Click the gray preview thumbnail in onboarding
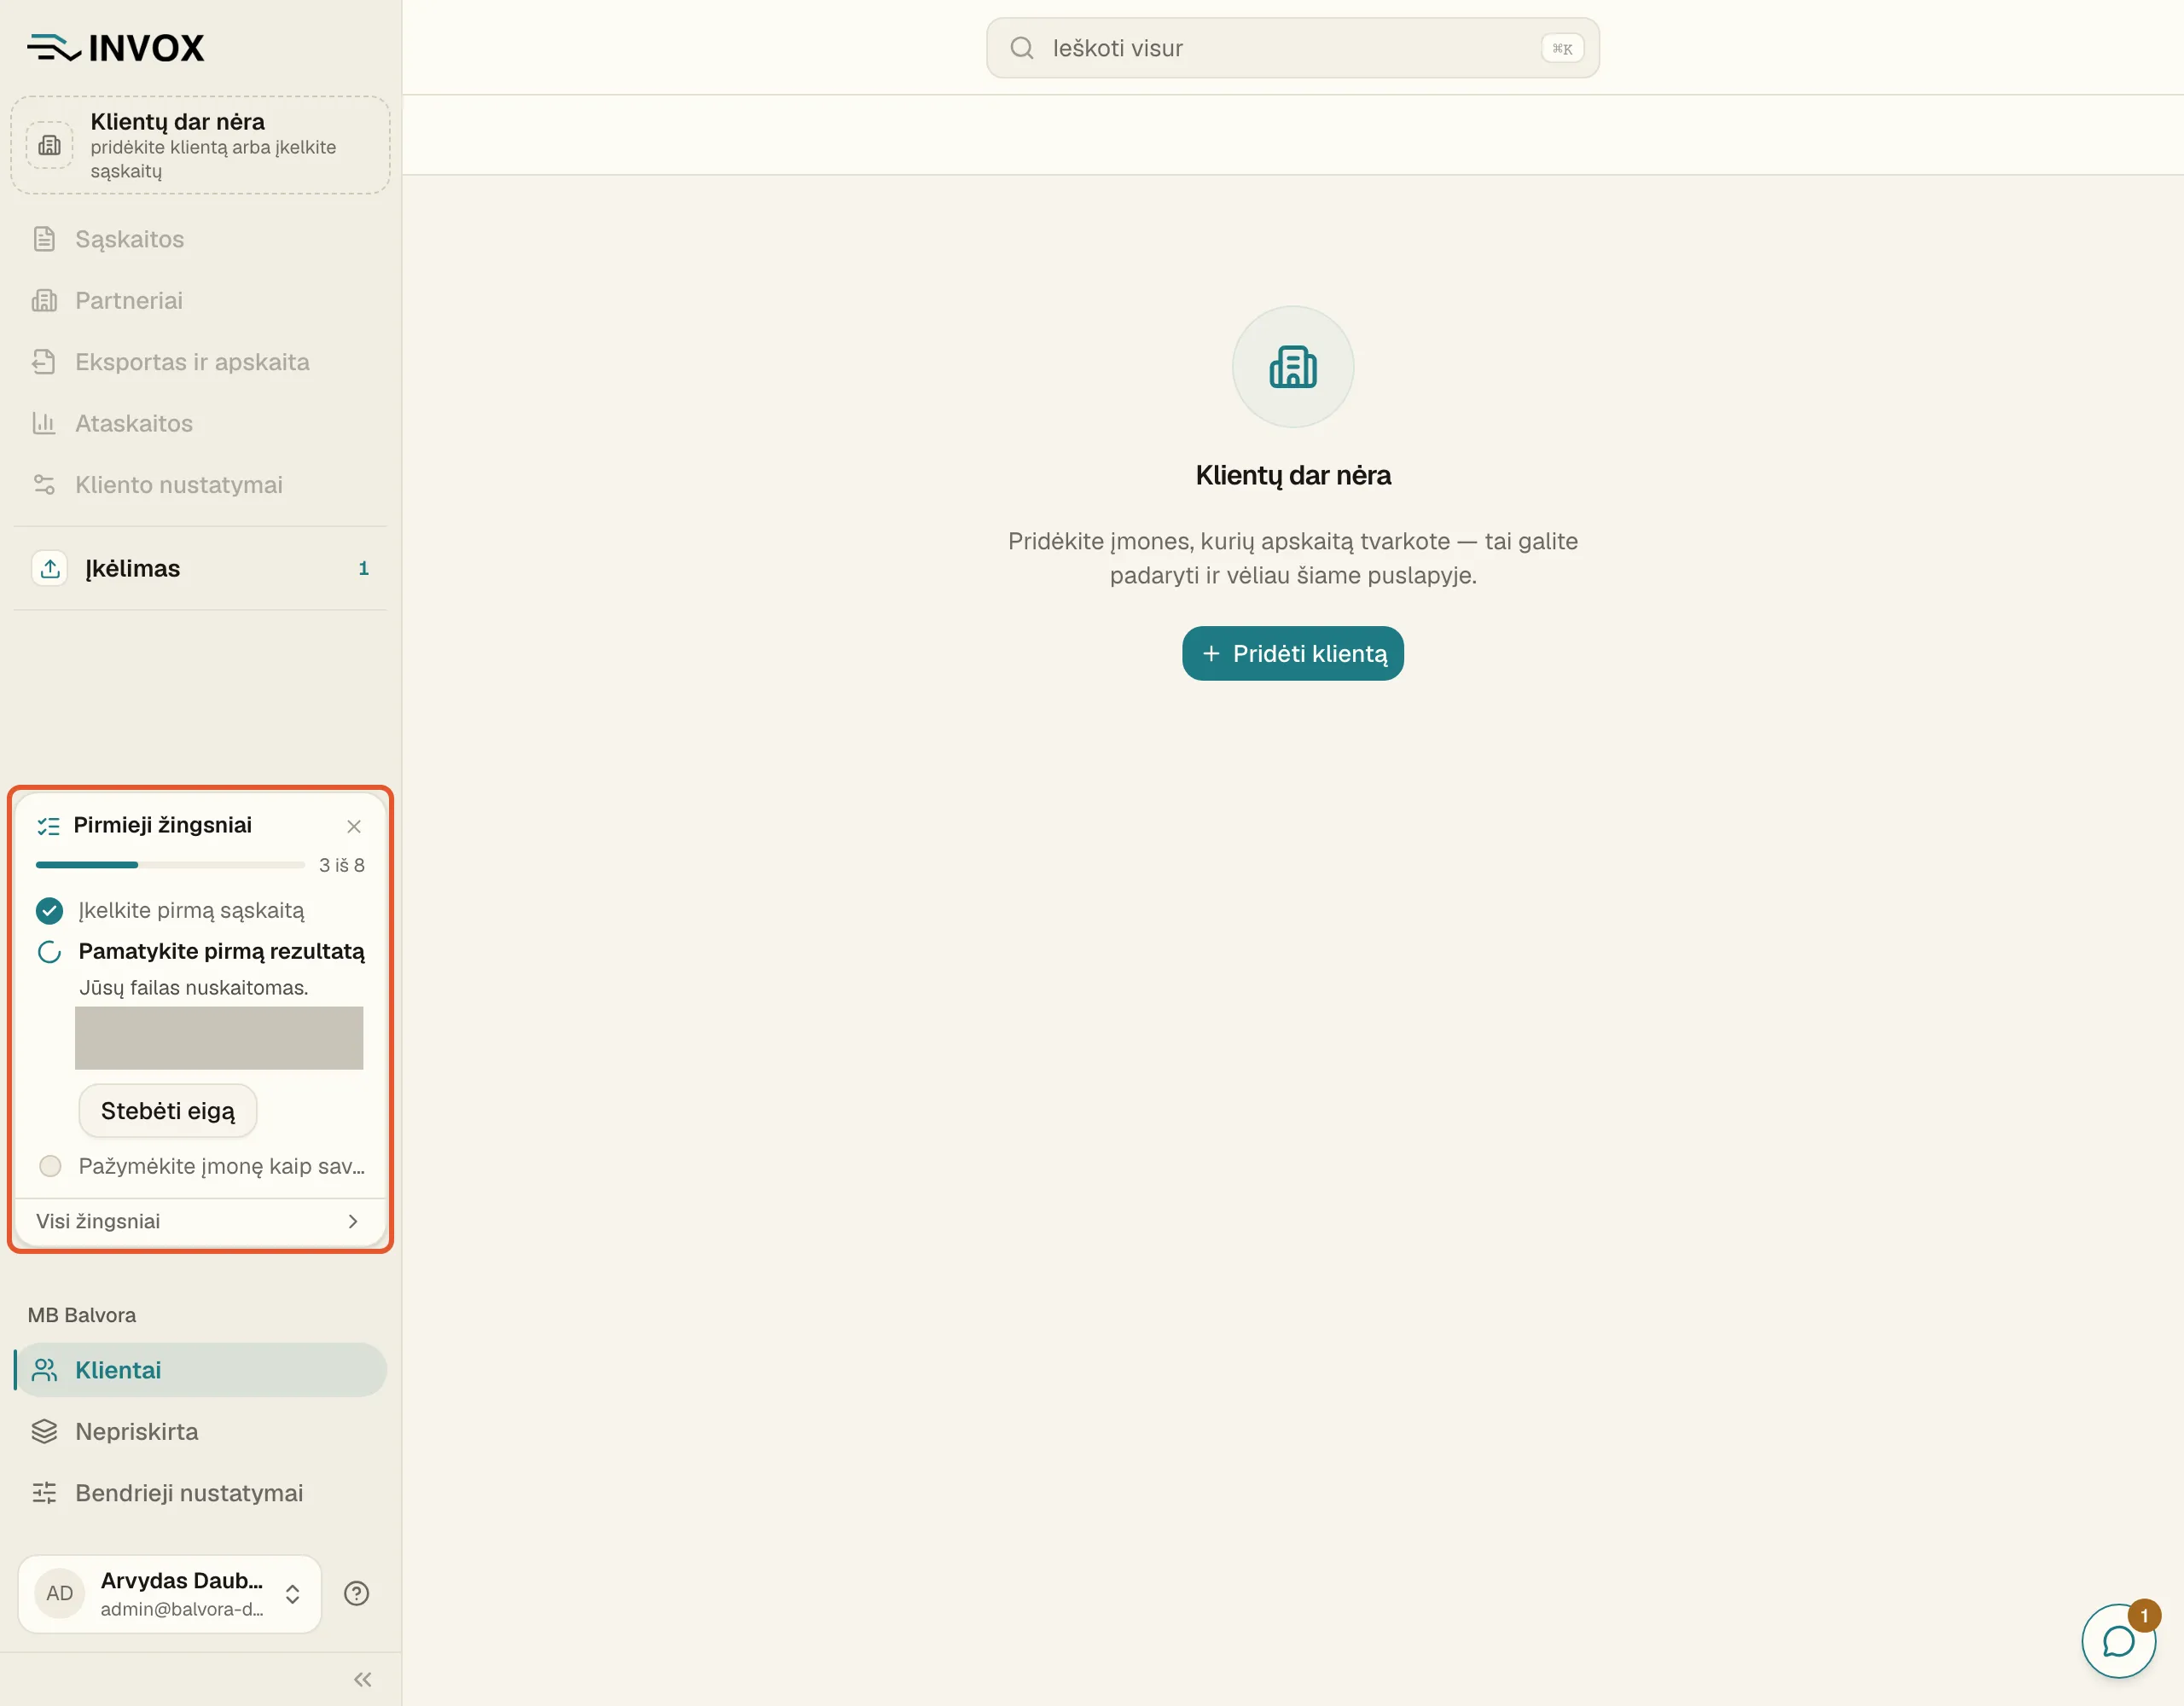This screenshot has width=2184, height=1706. [219, 1038]
